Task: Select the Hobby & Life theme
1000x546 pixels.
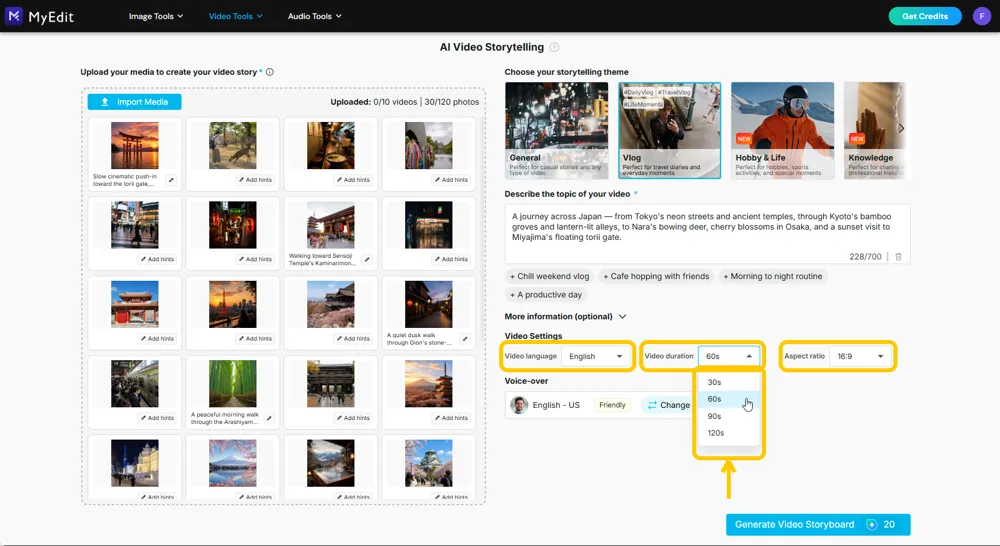Action: 783,130
